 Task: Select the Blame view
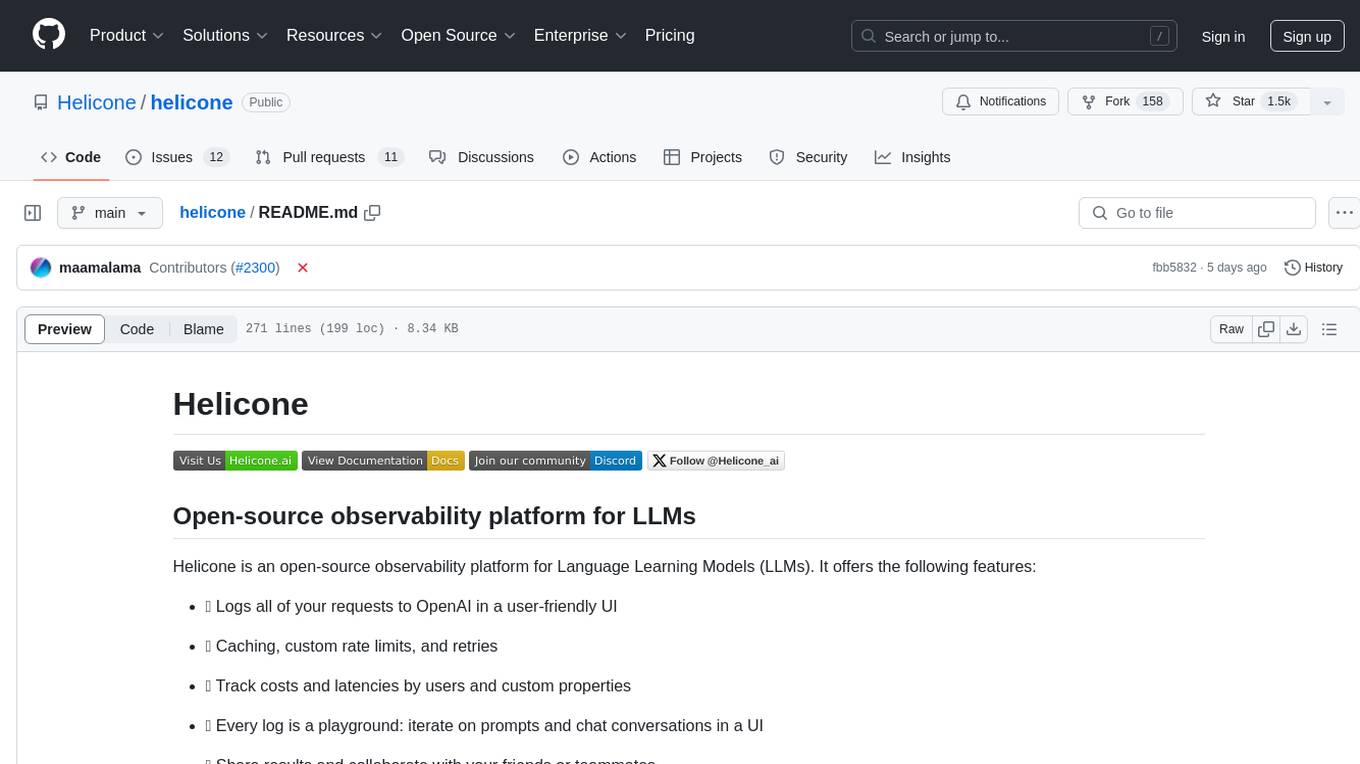[x=203, y=329]
